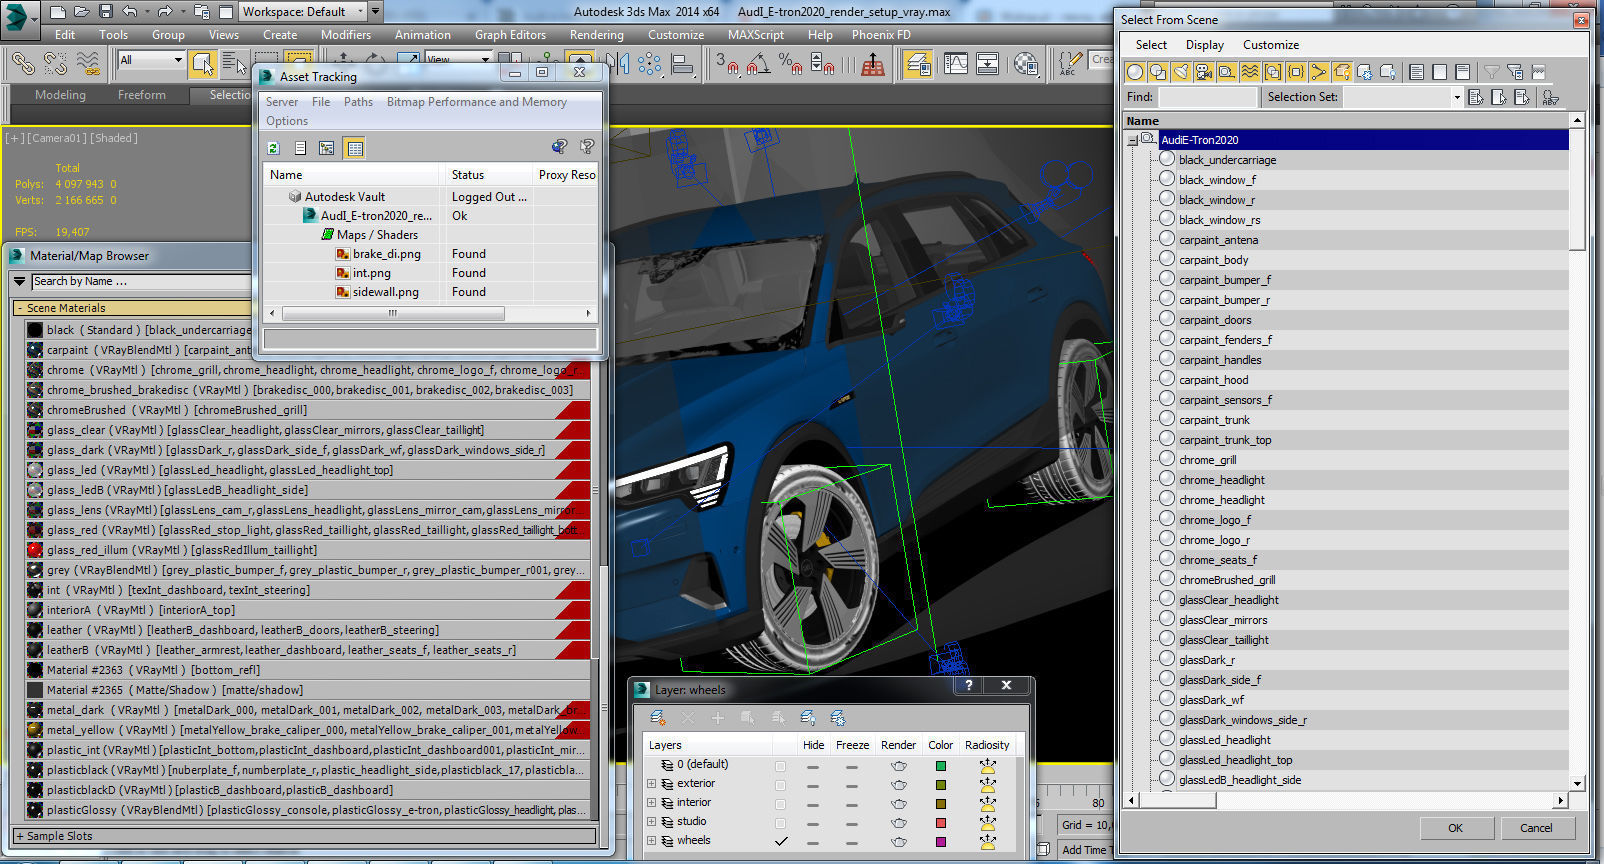This screenshot has height=864, width=1604.
Task: Open Select by Name list icon
Action: coord(234,64)
